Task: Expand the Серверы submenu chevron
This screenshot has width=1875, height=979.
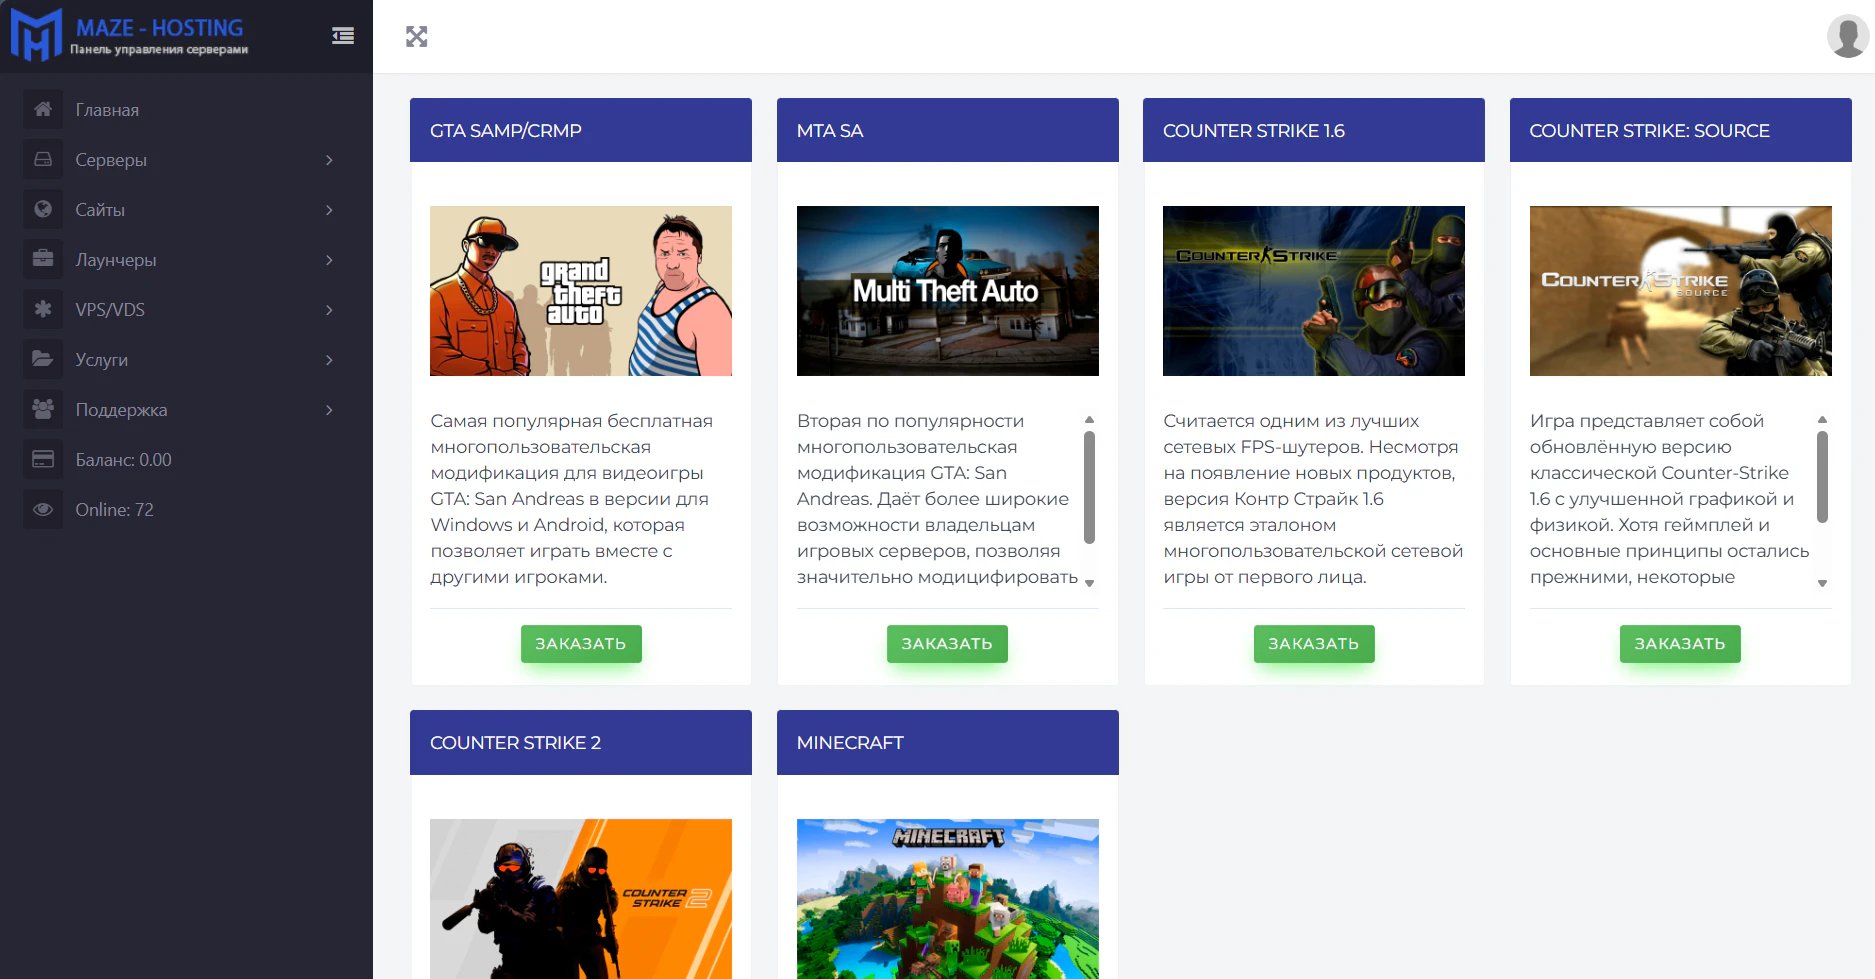Action: point(329,160)
